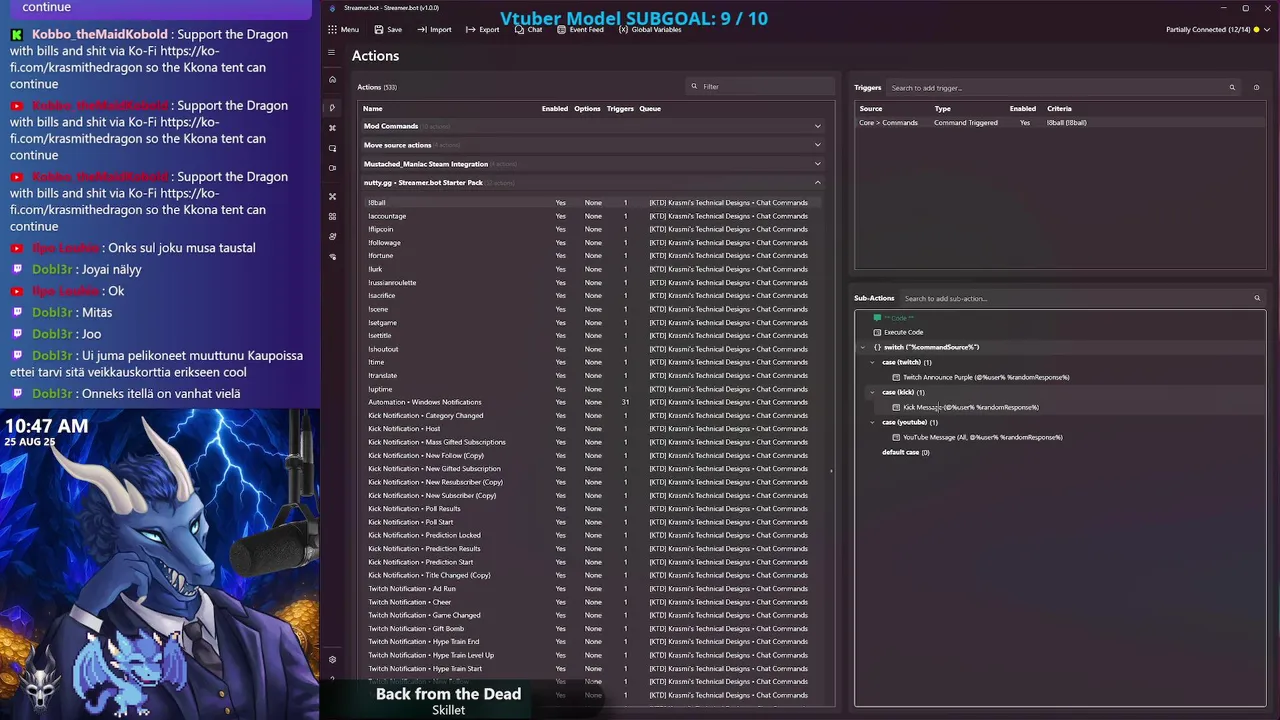Image resolution: width=1280 pixels, height=720 pixels.
Task: Select the Execute Code sub-action
Action: 903,332
